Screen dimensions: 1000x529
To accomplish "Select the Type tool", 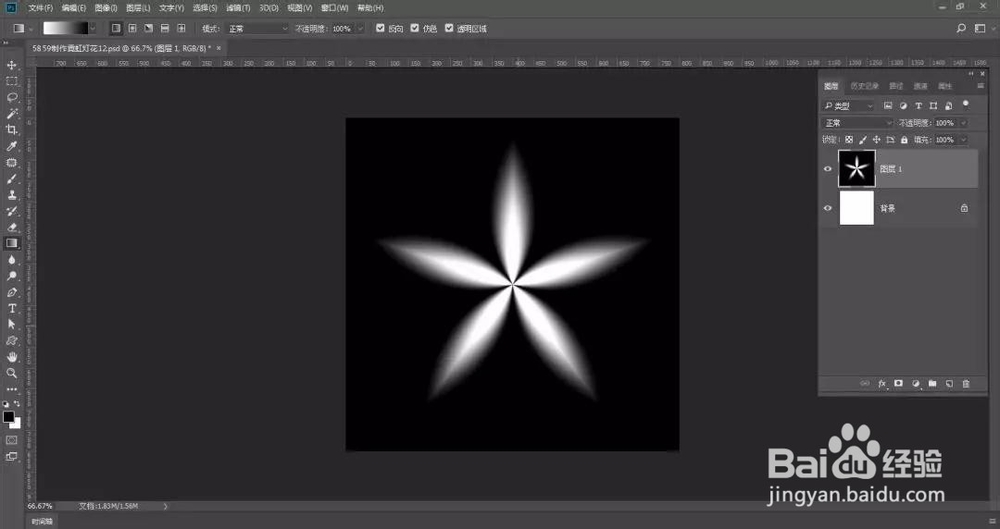I will [11, 308].
